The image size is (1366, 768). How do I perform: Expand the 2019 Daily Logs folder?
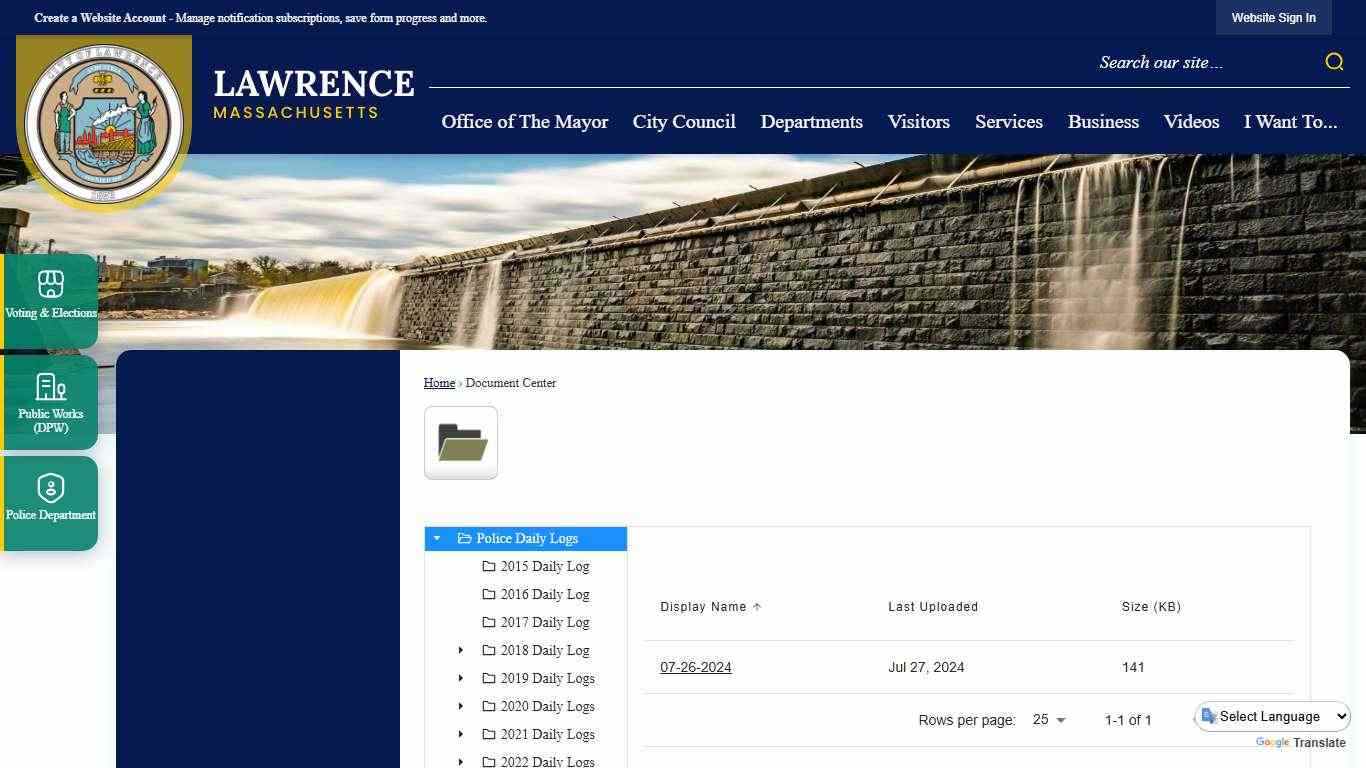pyautogui.click(x=461, y=678)
